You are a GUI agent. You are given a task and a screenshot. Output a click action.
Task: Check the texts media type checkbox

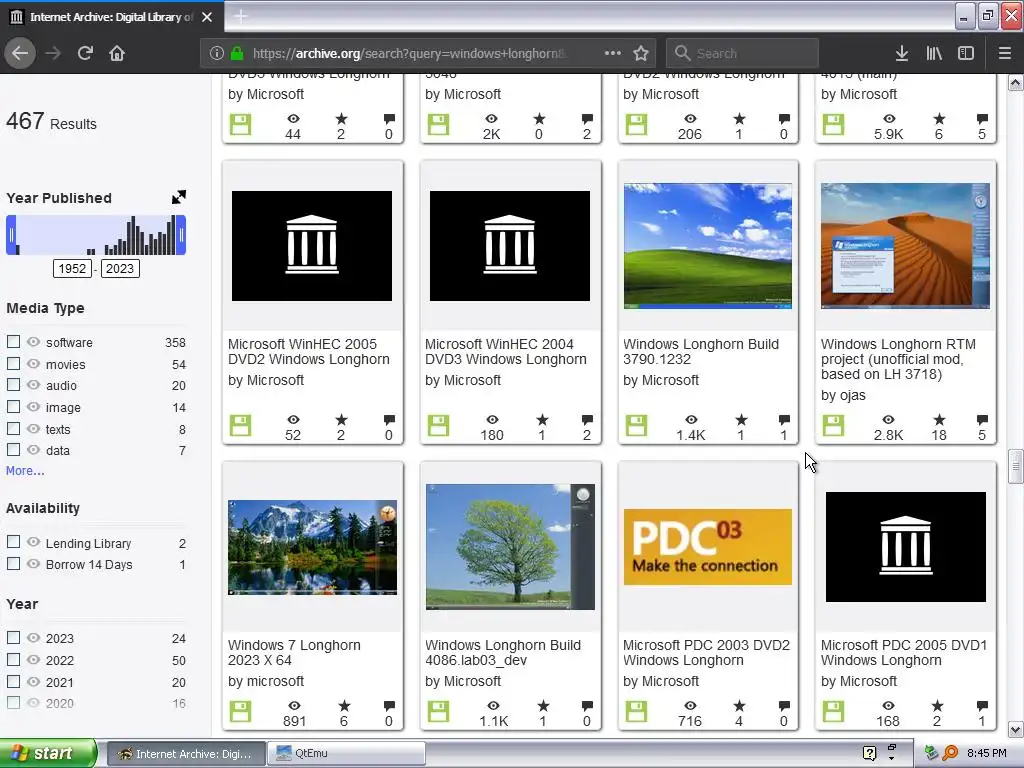tap(13, 428)
